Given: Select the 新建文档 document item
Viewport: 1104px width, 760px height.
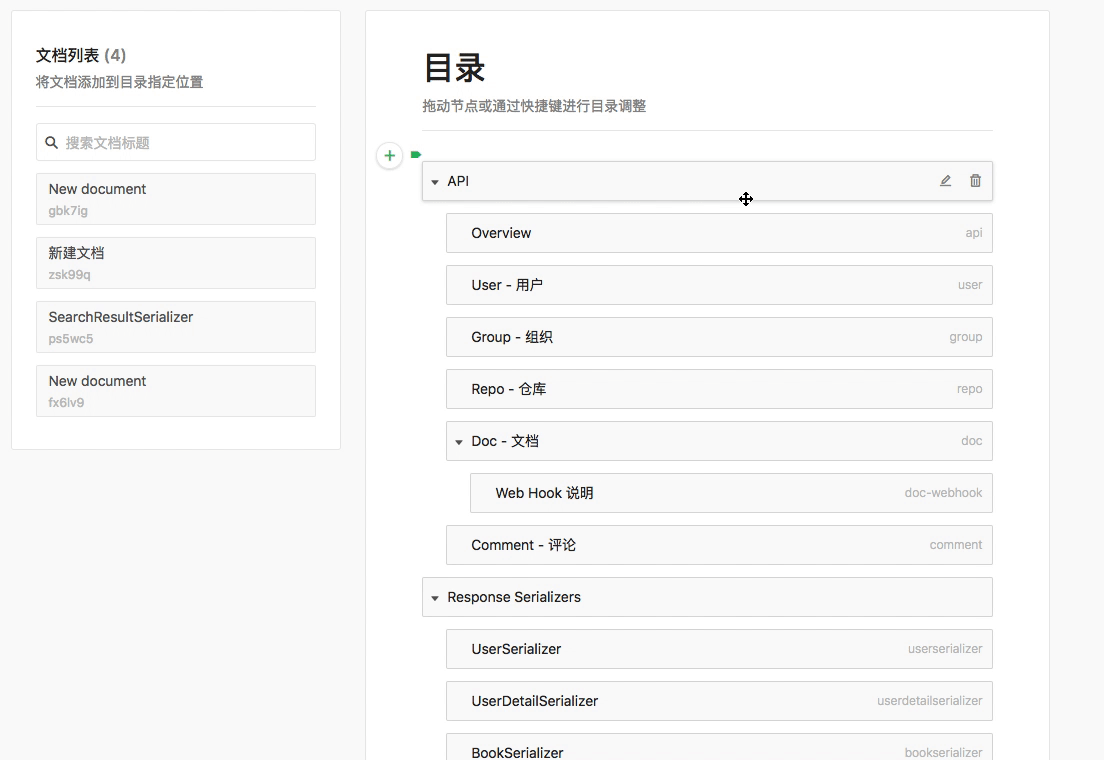Looking at the screenshot, I should coord(176,263).
